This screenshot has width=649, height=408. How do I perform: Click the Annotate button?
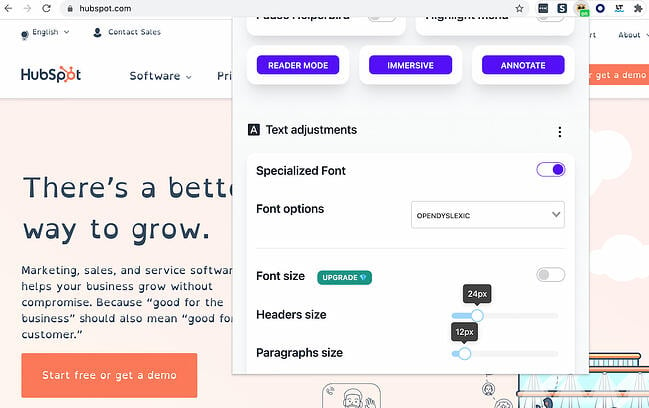pos(523,65)
